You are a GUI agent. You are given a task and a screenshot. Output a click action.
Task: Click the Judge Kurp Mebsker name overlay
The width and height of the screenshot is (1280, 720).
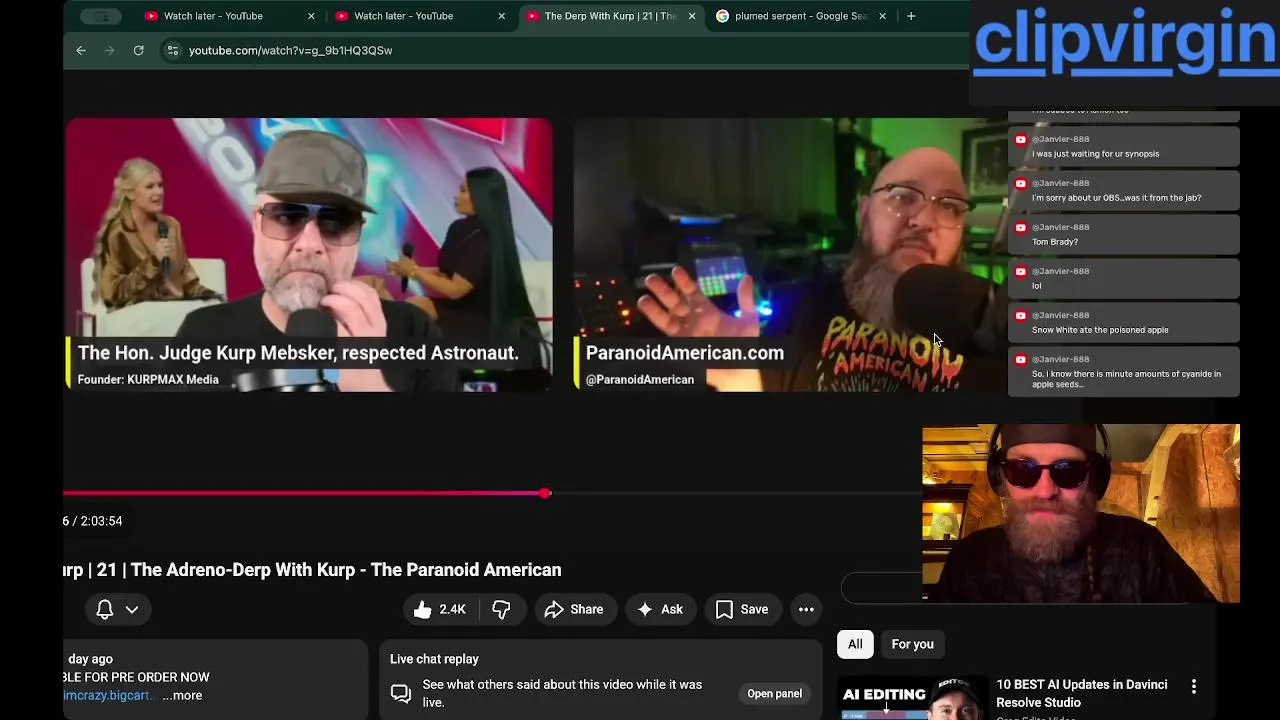tap(298, 353)
